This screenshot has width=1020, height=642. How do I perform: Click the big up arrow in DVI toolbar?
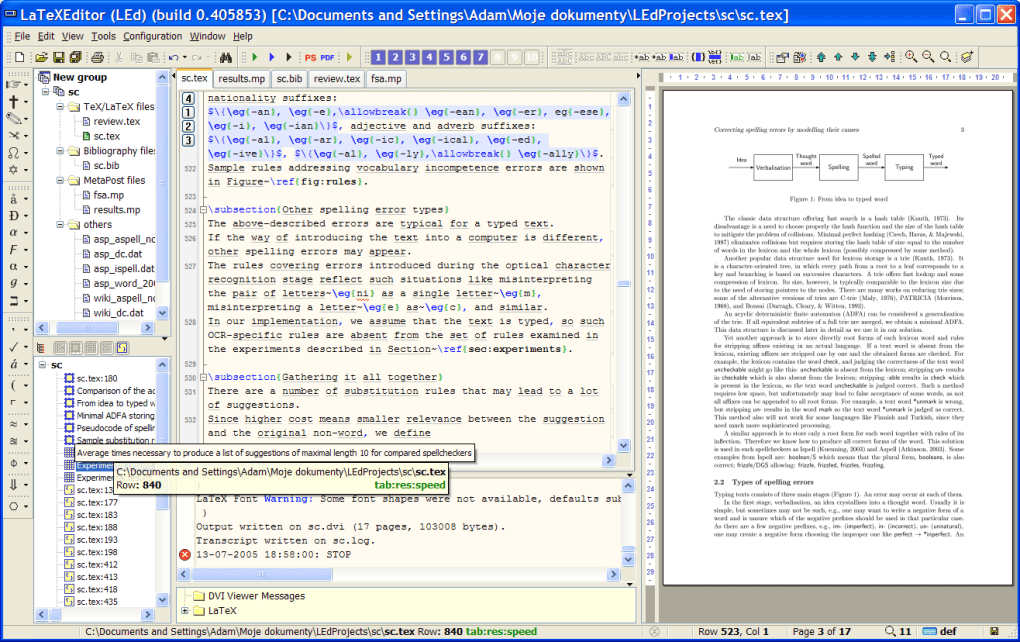[x=822, y=57]
